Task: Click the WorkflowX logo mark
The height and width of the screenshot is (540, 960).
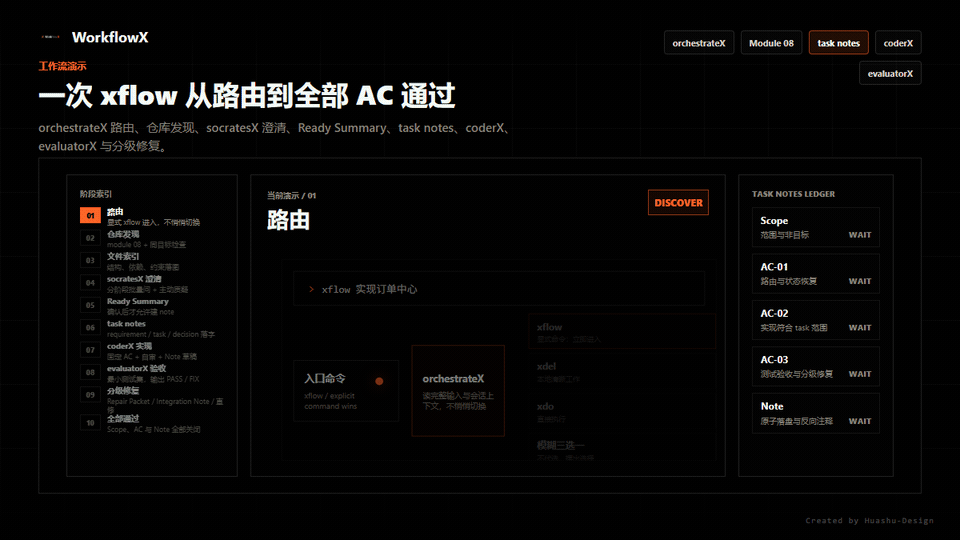Action: click(x=50, y=37)
